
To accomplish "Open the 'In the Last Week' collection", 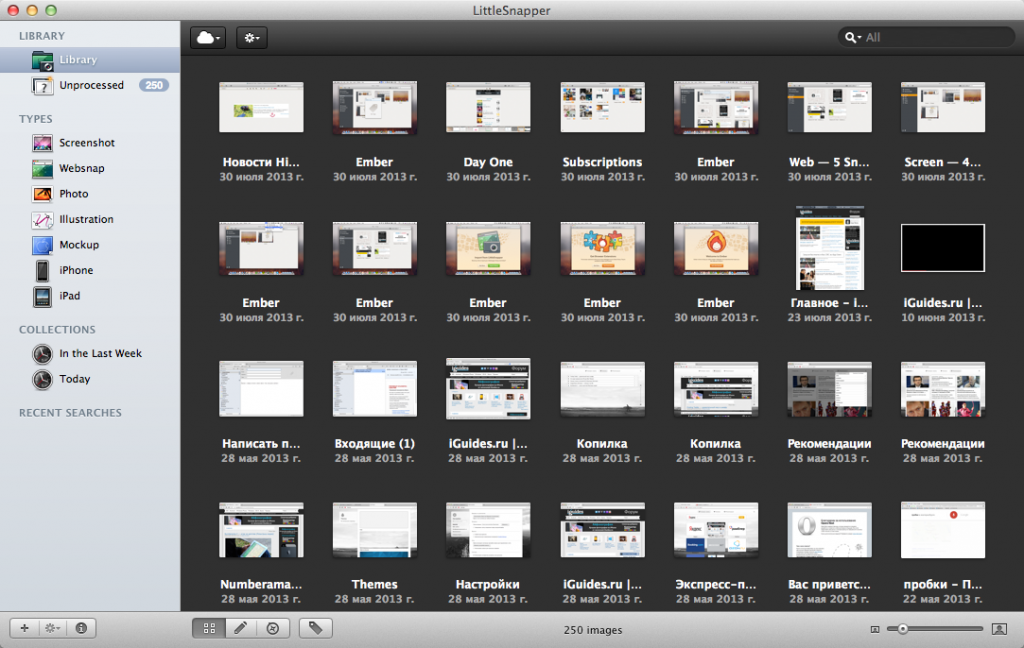I will (x=100, y=353).
